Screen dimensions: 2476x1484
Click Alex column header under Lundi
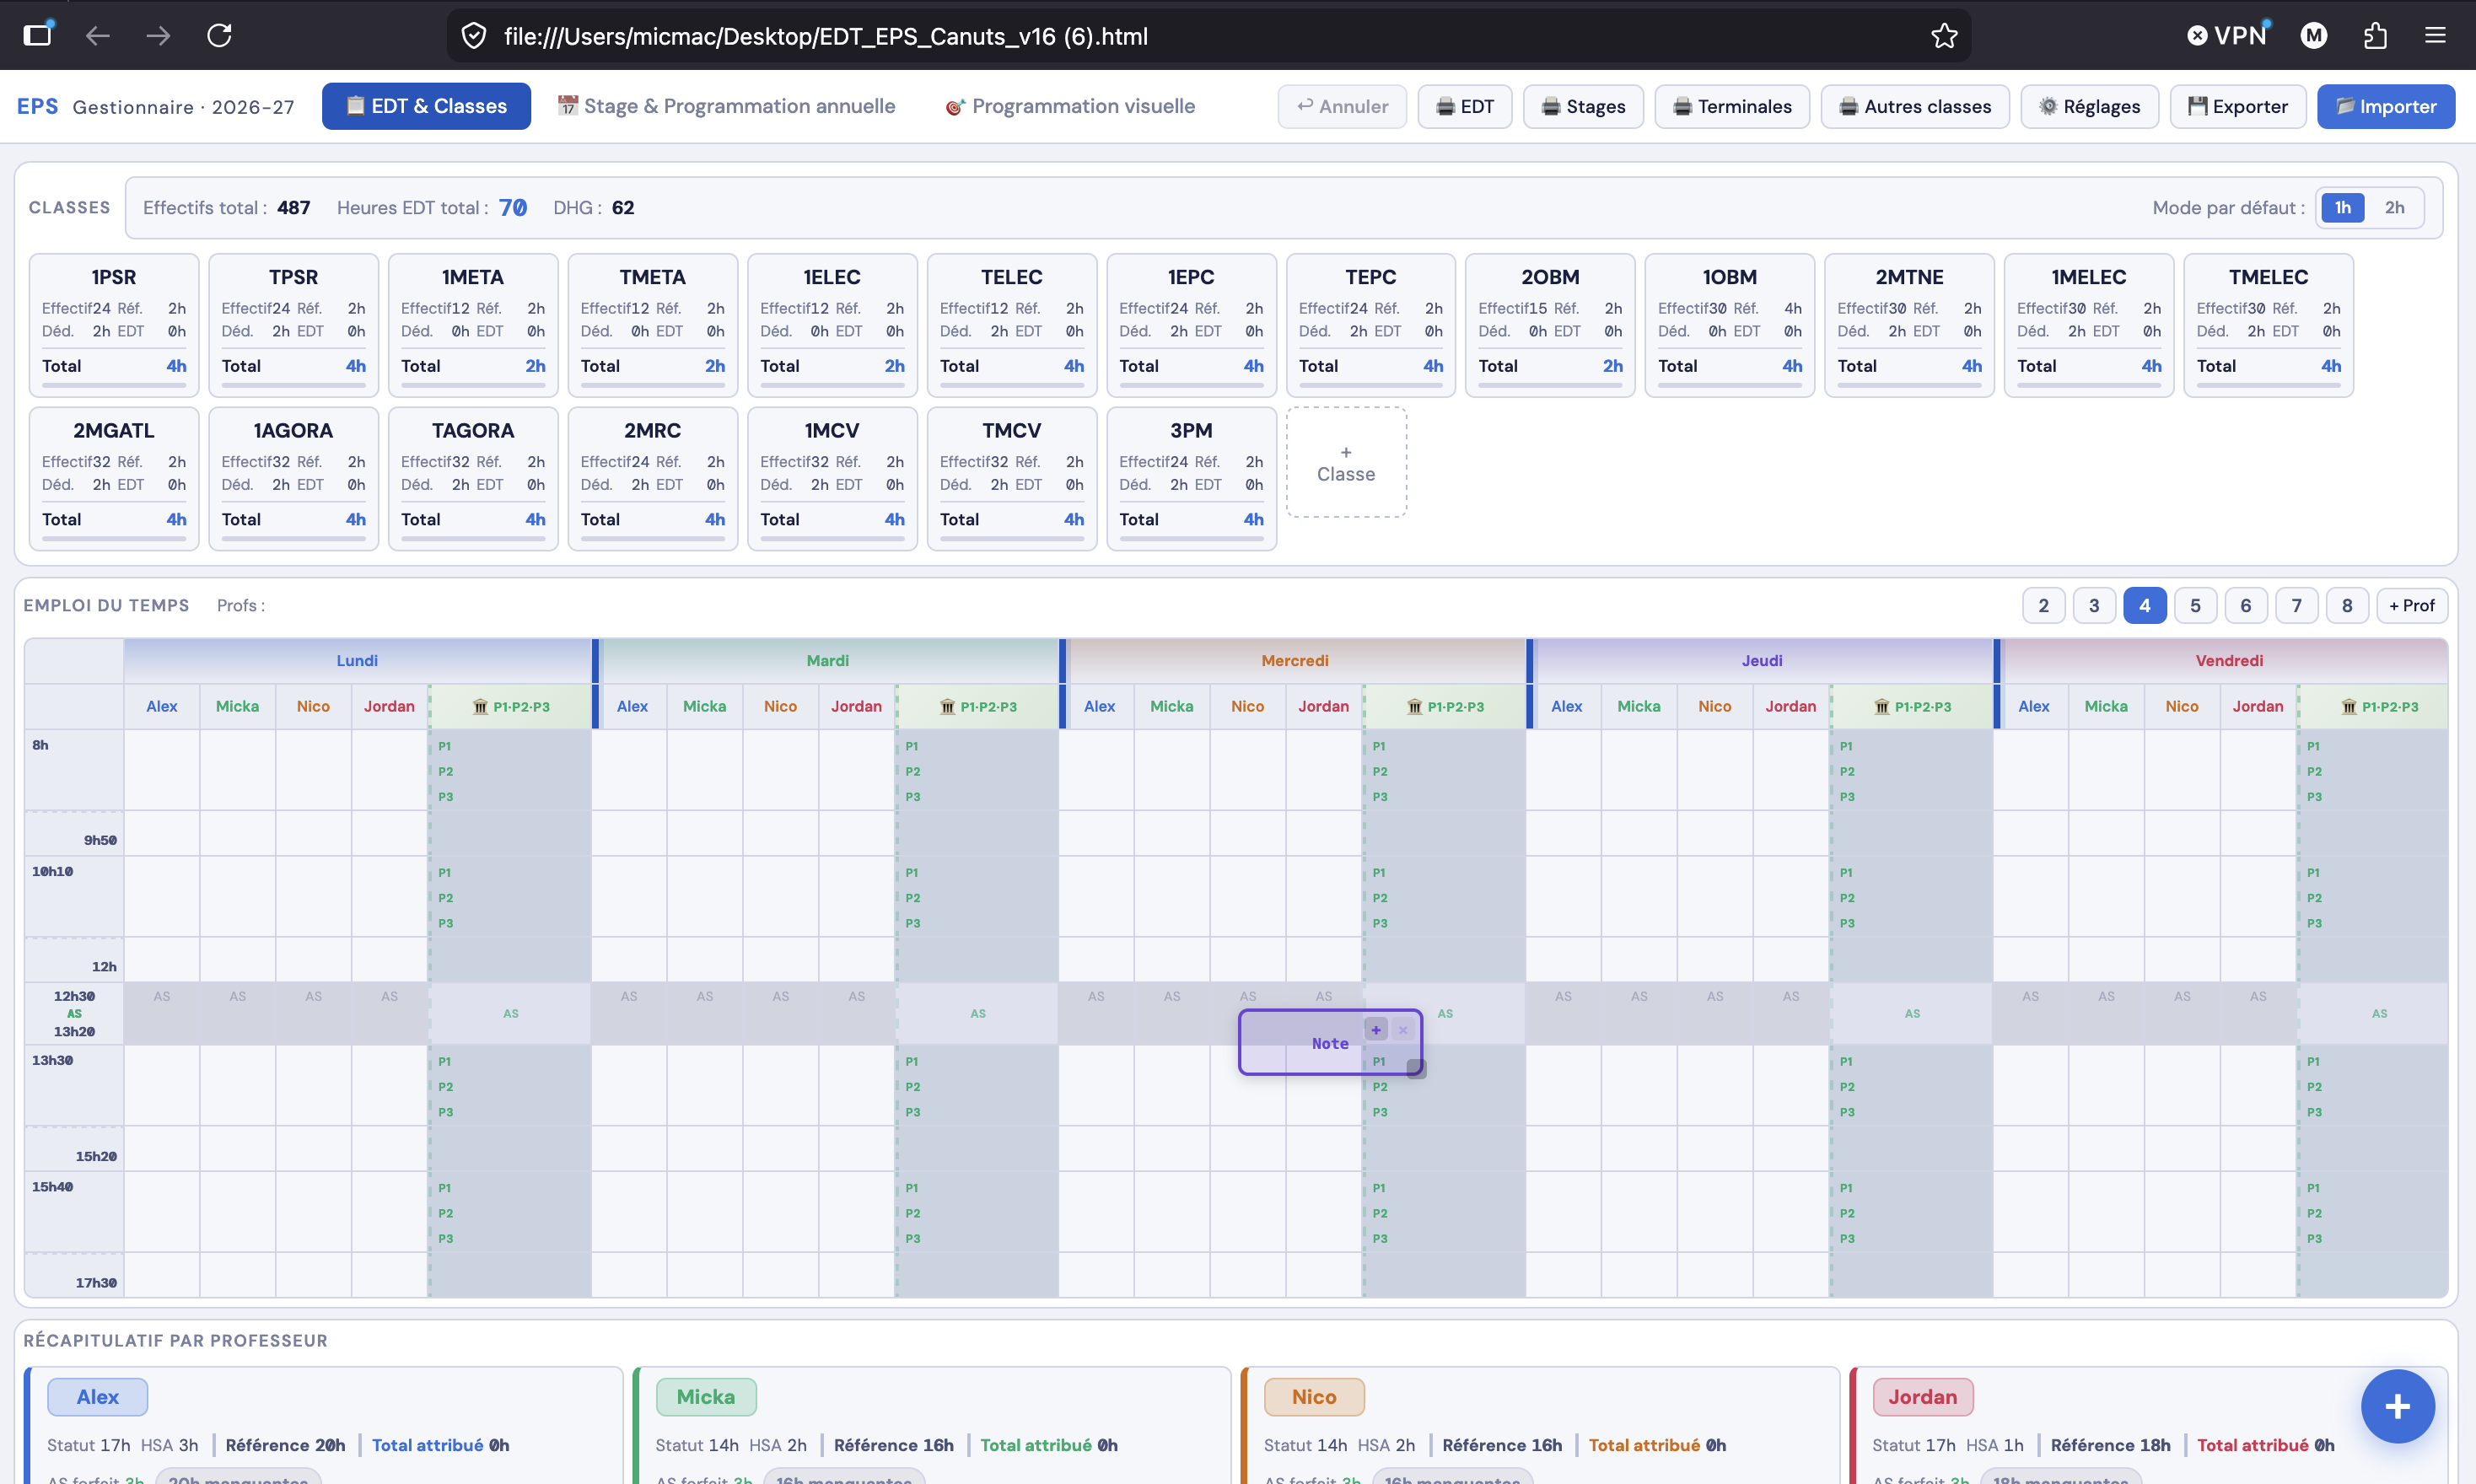162,706
